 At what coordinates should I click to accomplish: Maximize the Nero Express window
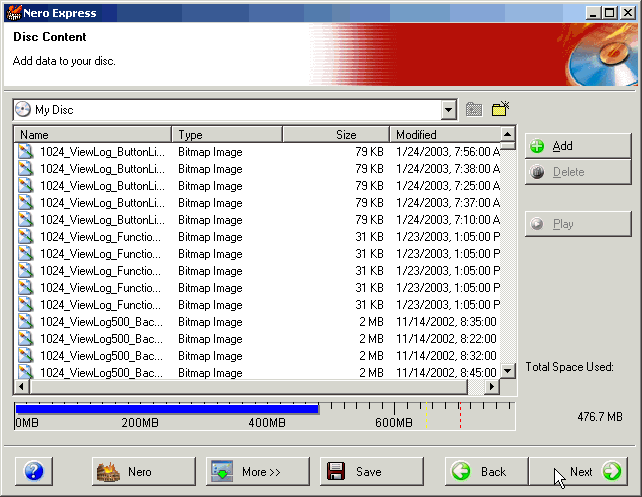609,13
